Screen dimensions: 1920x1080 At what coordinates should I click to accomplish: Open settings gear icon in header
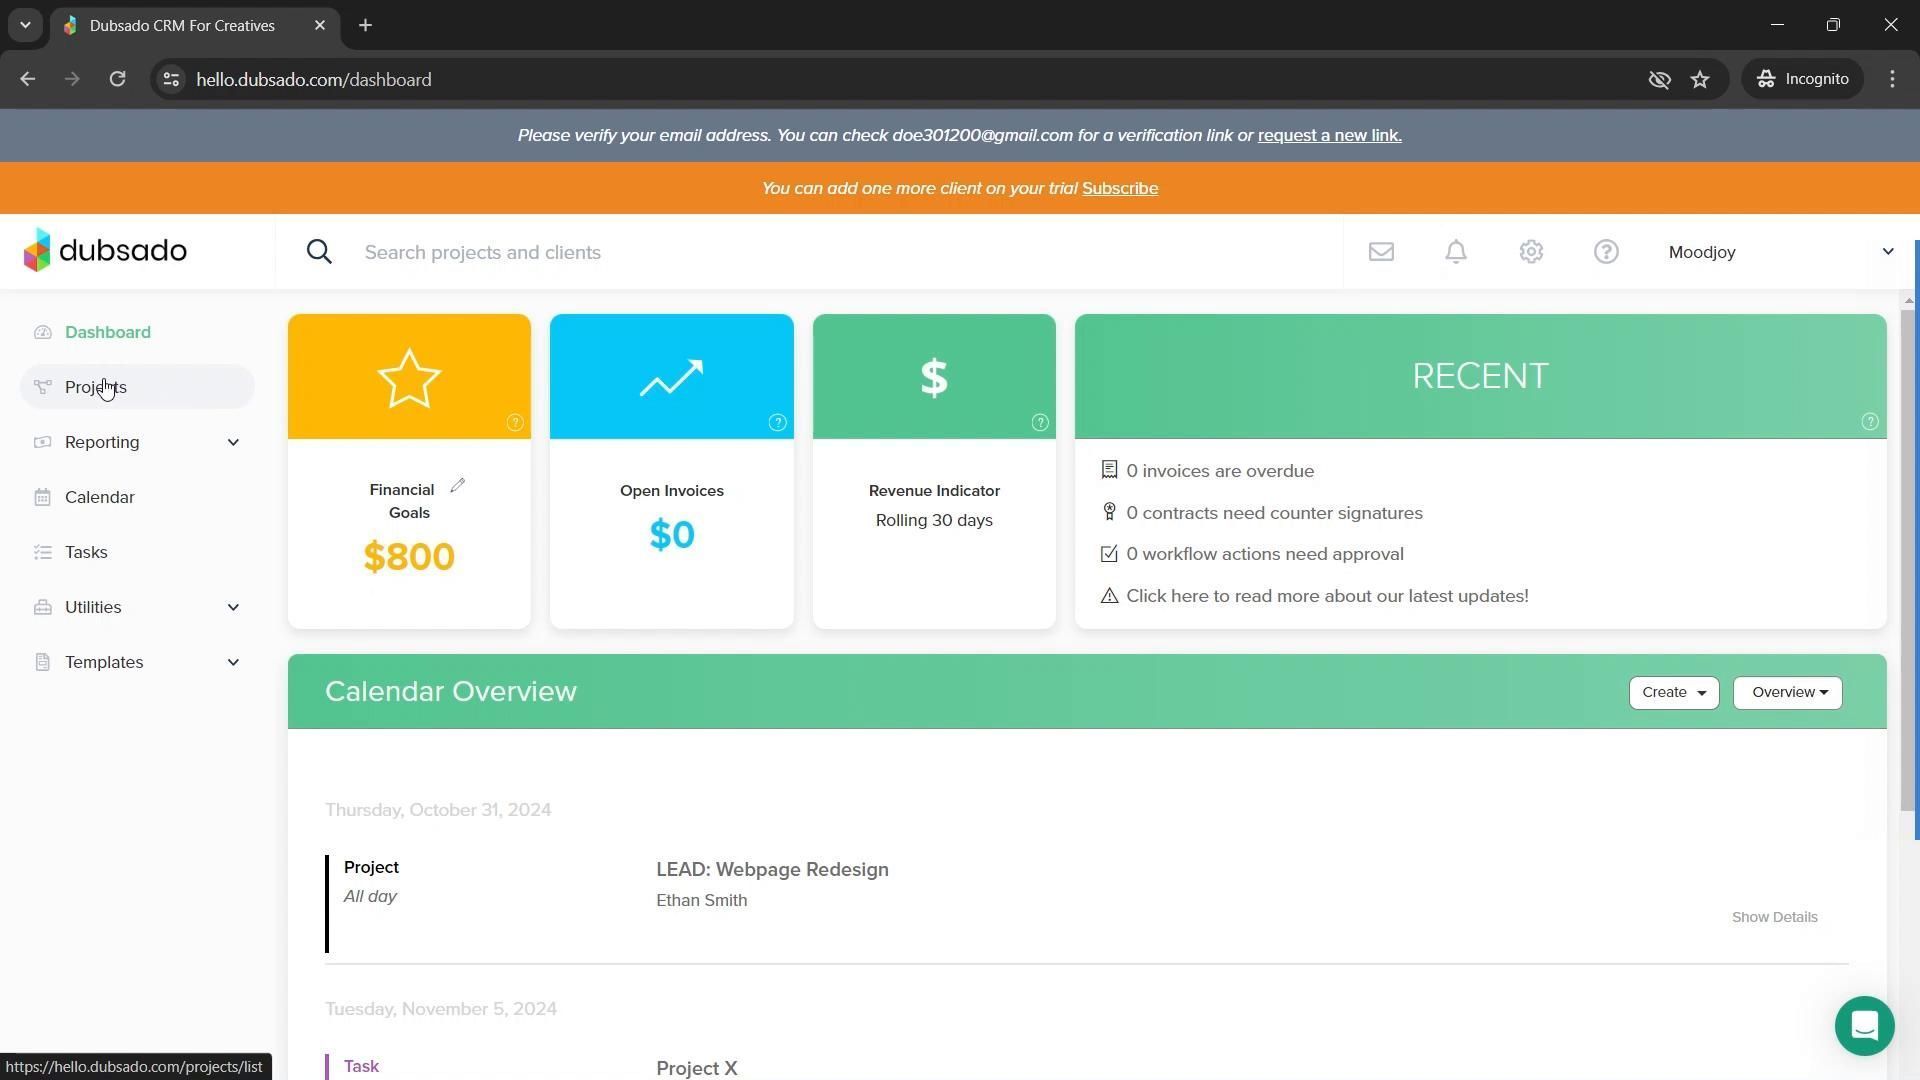(1531, 252)
